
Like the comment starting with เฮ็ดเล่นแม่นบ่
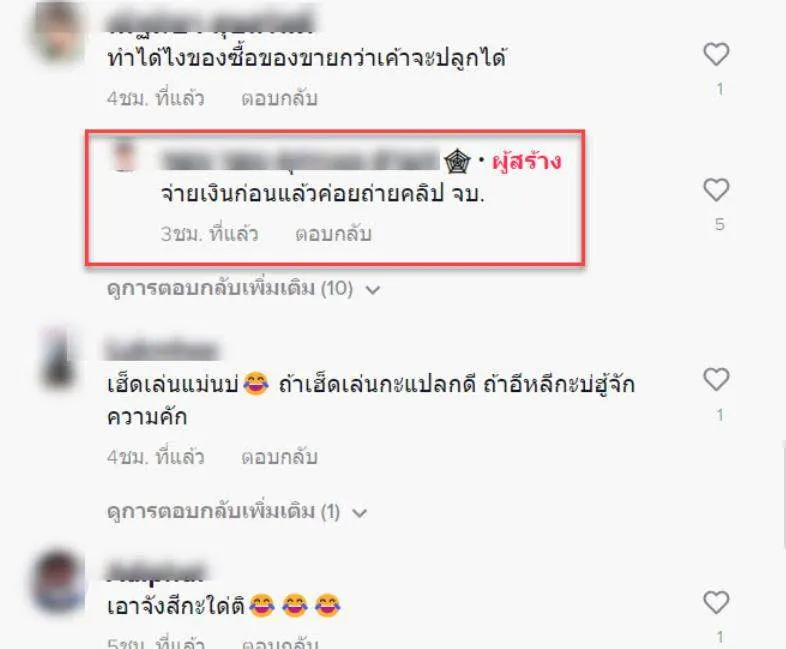click(x=716, y=379)
